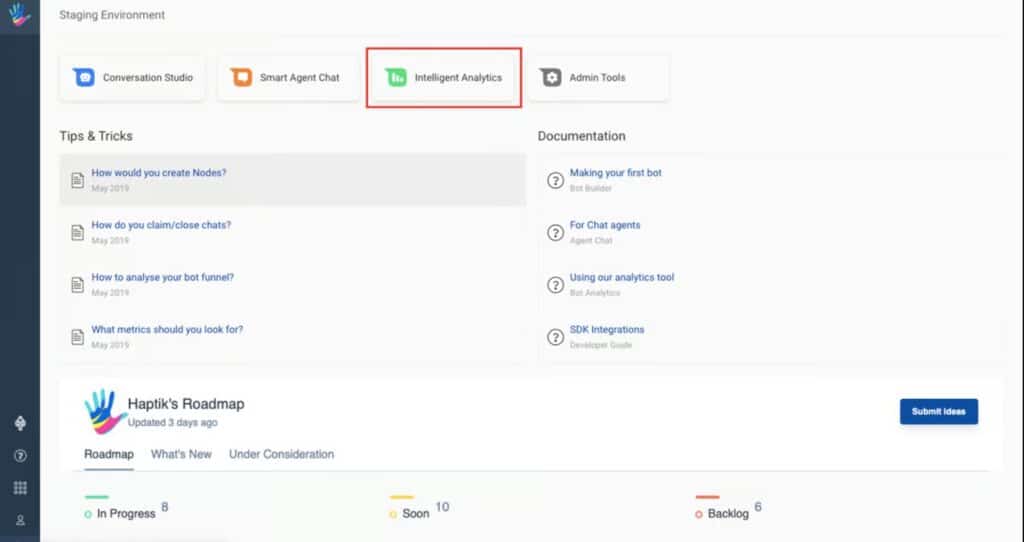This screenshot has height=542, width=1024.
Task: Open "Making your first bot" documentation
Action: pyautogui.click(x=615, y=173)
